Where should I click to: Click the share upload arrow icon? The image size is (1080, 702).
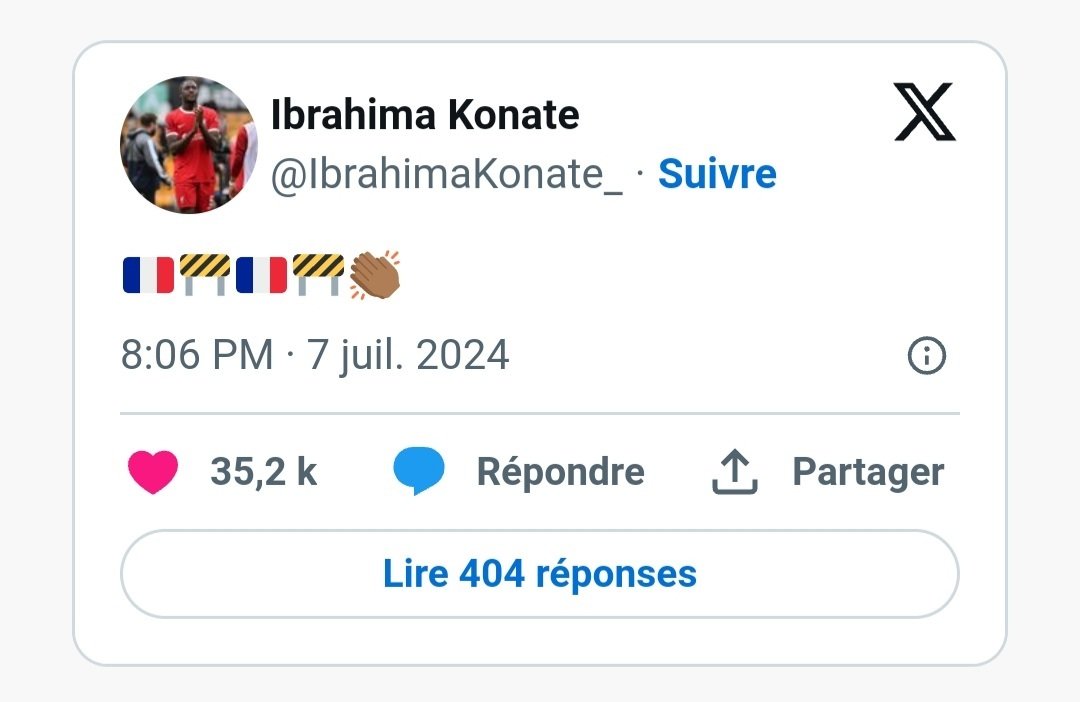pyautogui.click(x=735, y=472)
